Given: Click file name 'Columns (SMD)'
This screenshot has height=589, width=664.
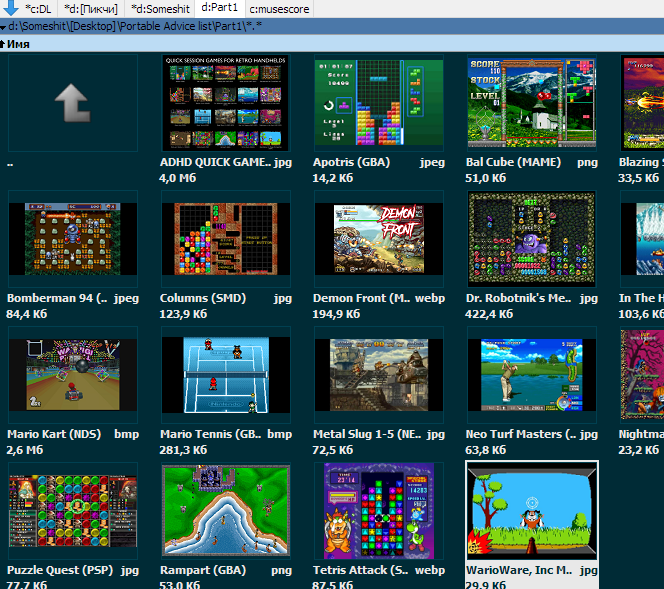Looking at the screenshot, I should click(203, 298).
